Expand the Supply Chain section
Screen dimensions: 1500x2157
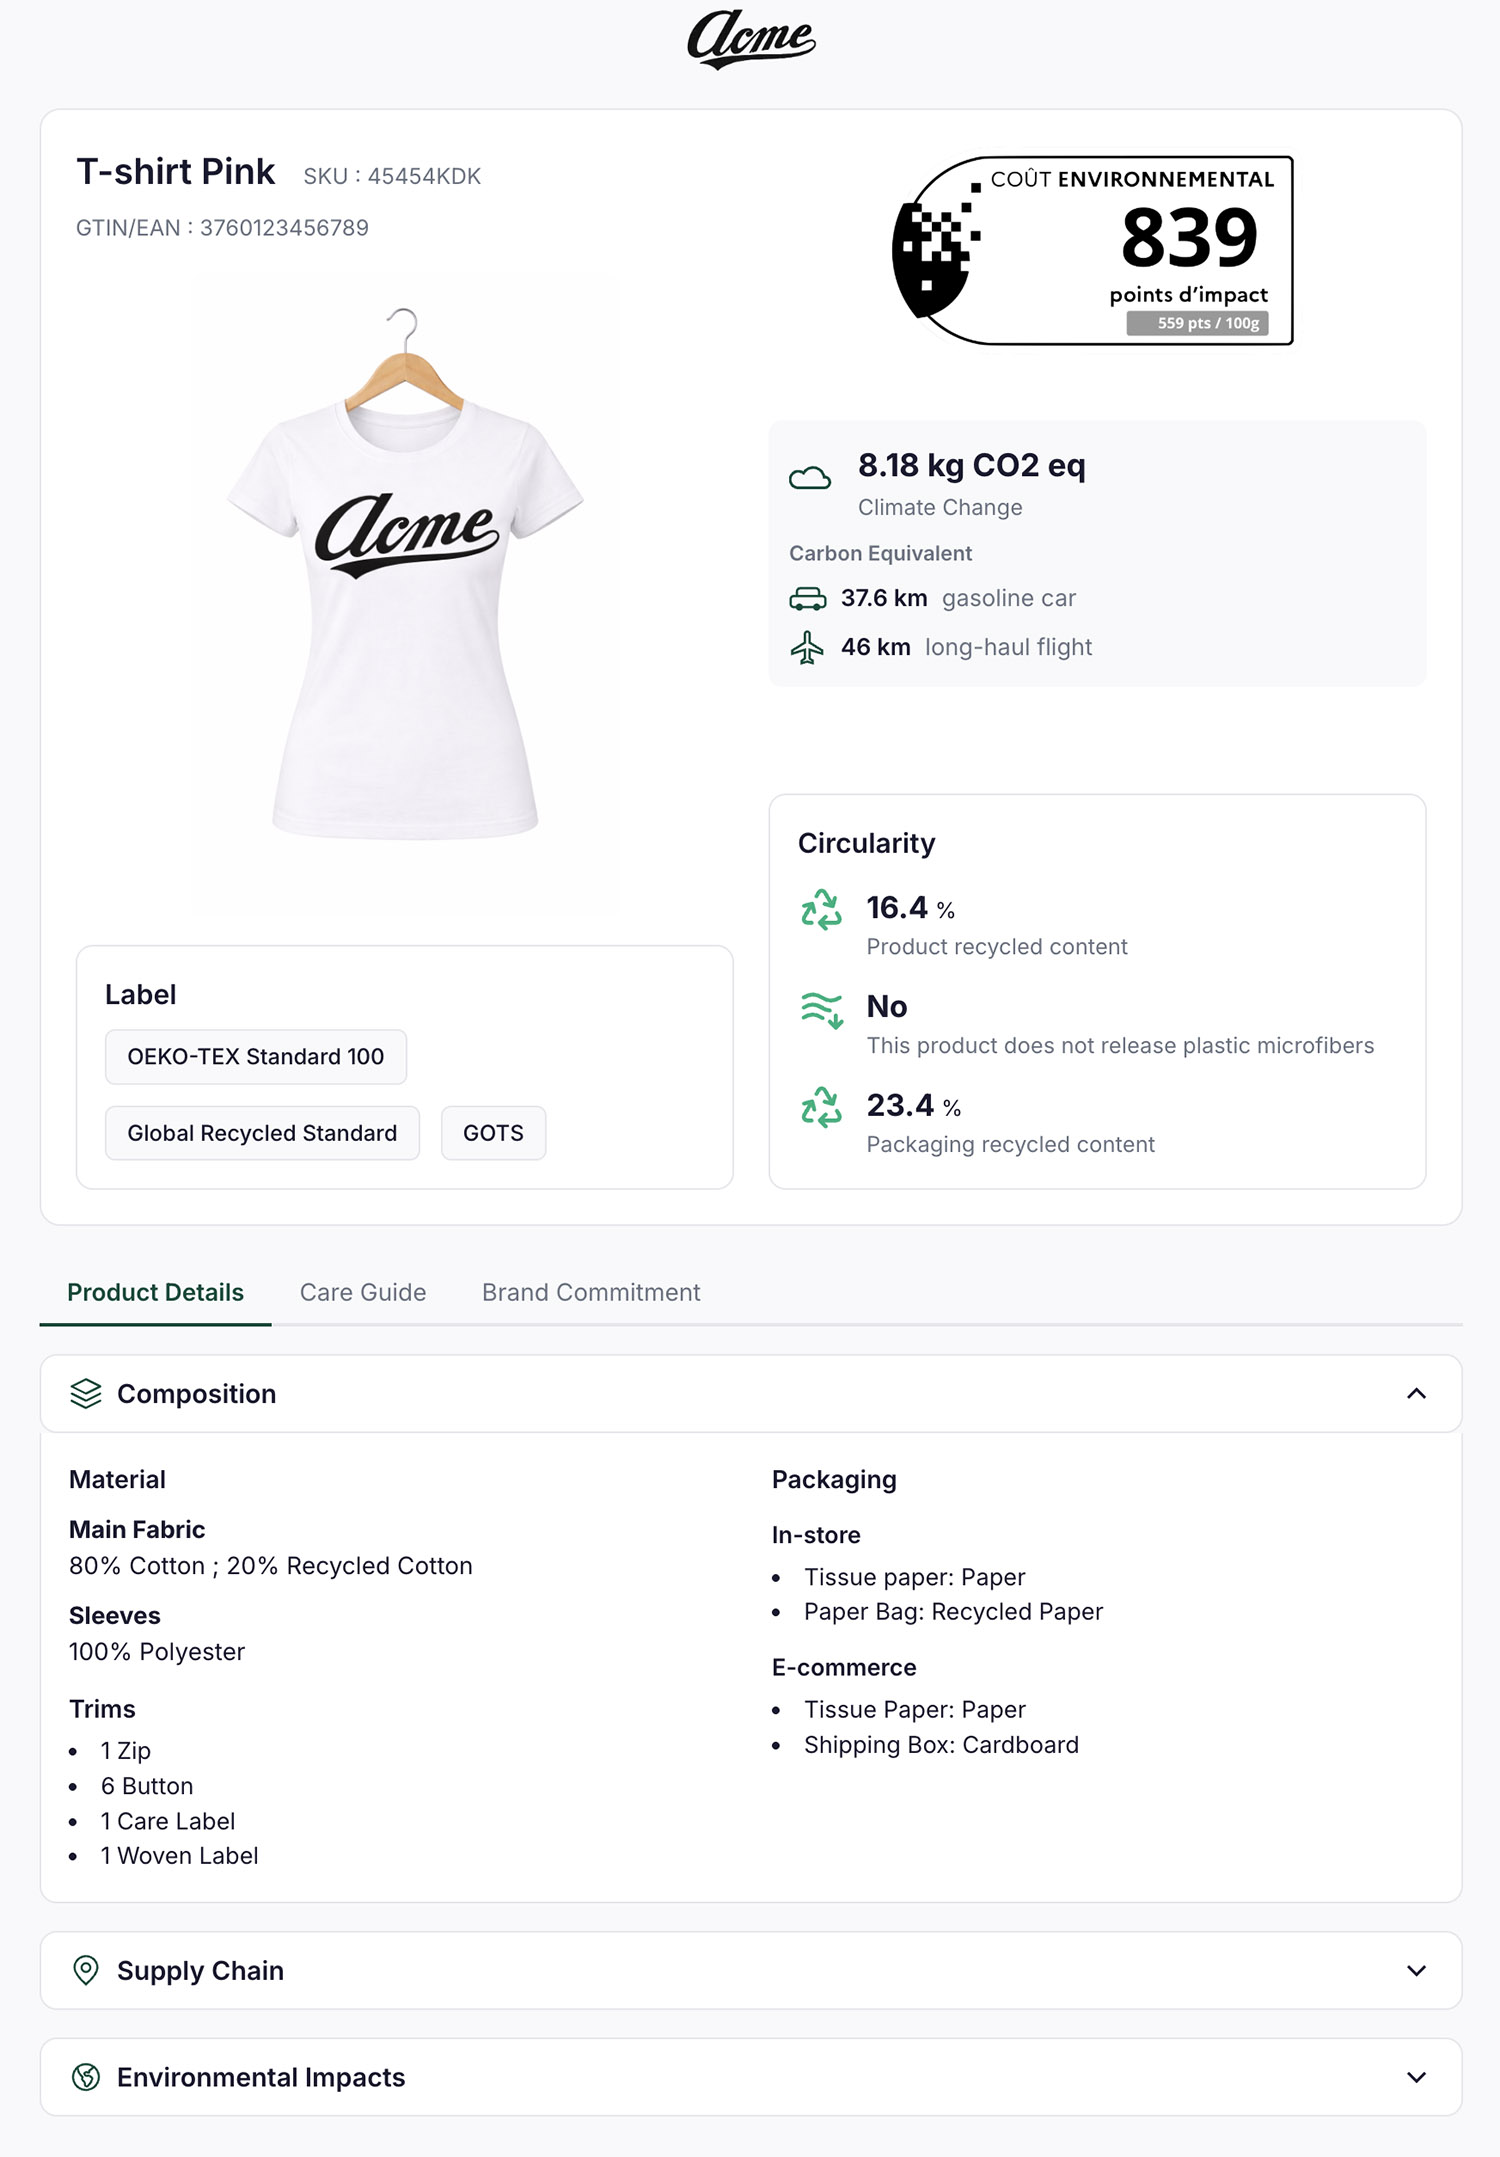[1416, 1971]
